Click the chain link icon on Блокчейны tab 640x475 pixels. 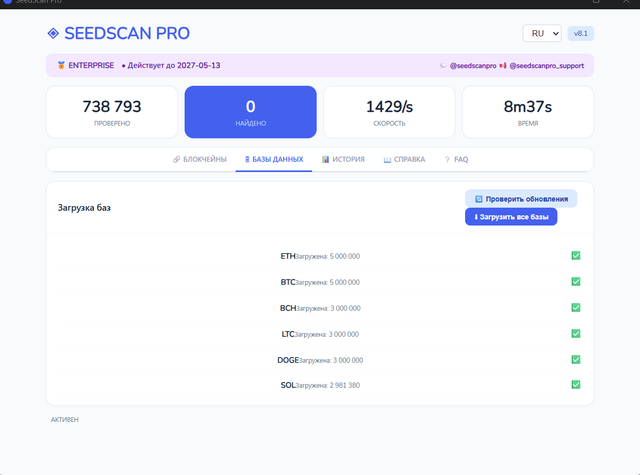176,160
